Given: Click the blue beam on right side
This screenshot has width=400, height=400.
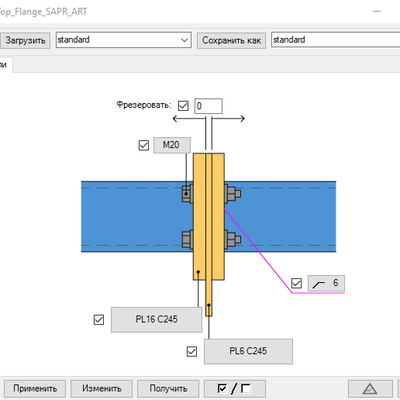Looking at the screenshot, I should pos(280,217).
